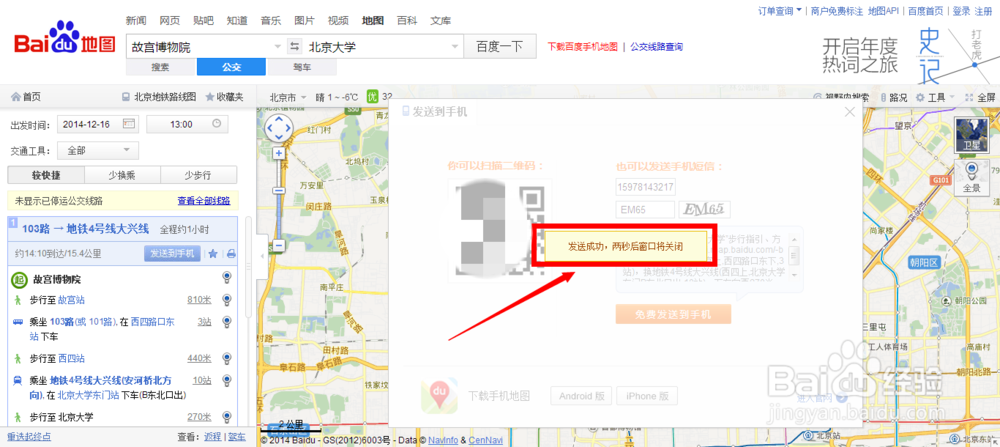This screenshot has width=1000, height=447.
Task: Show the 3站 bus step on map
Action: coord(226,323)
